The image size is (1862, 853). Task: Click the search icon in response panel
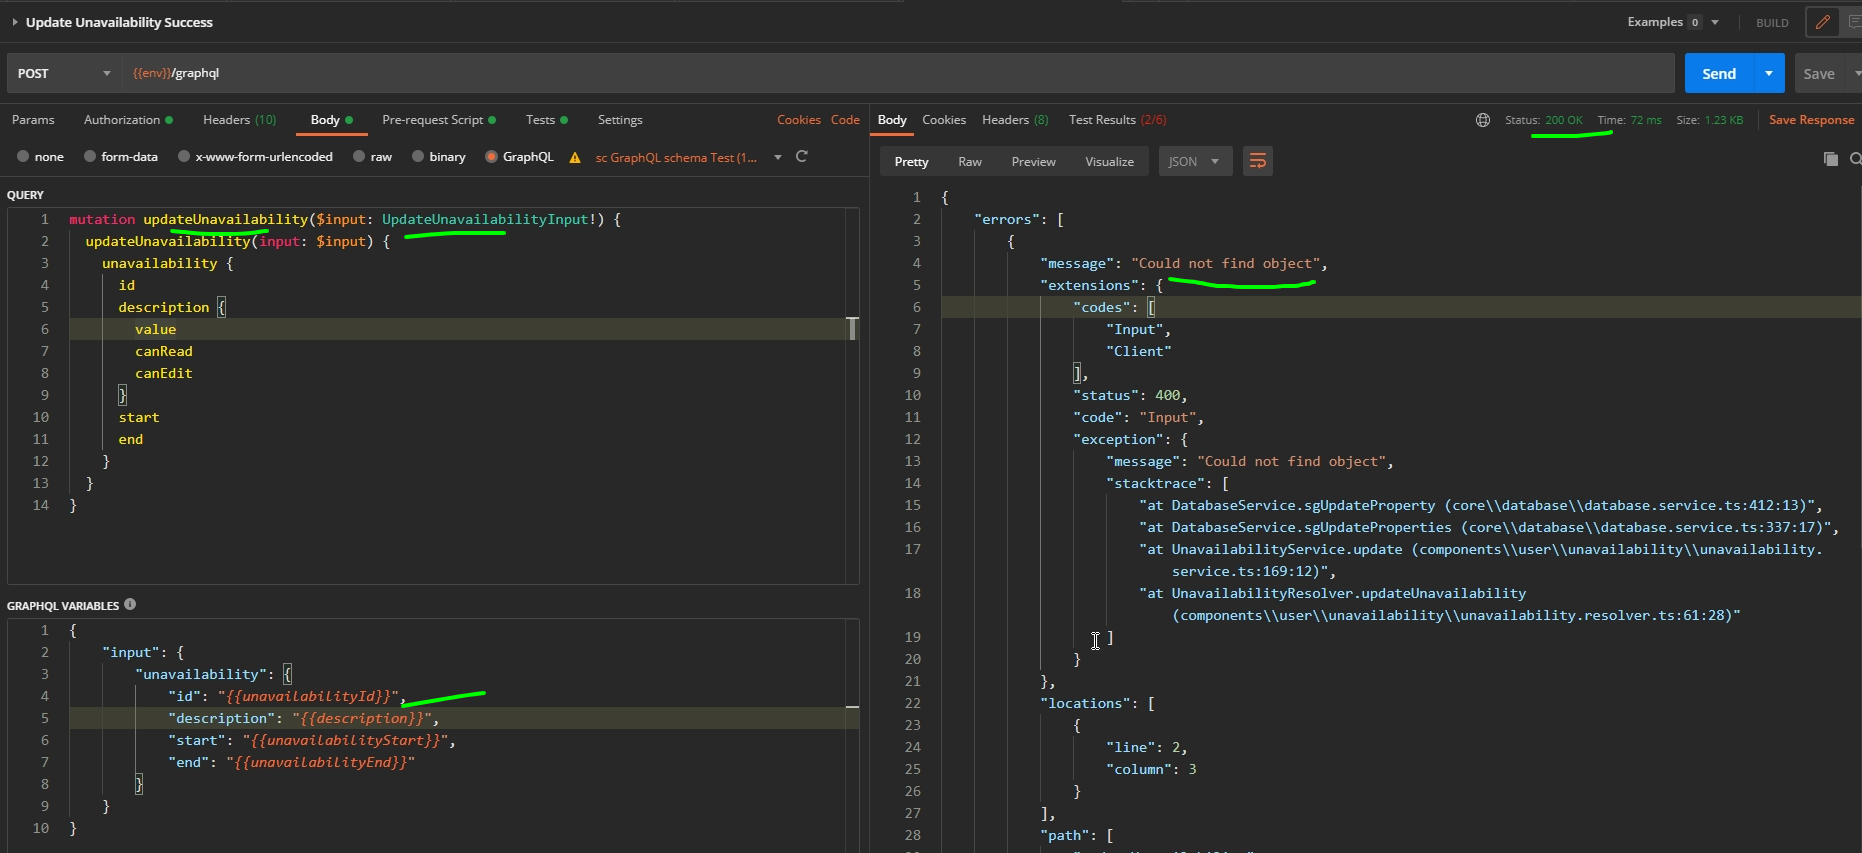click(1855, 159)
